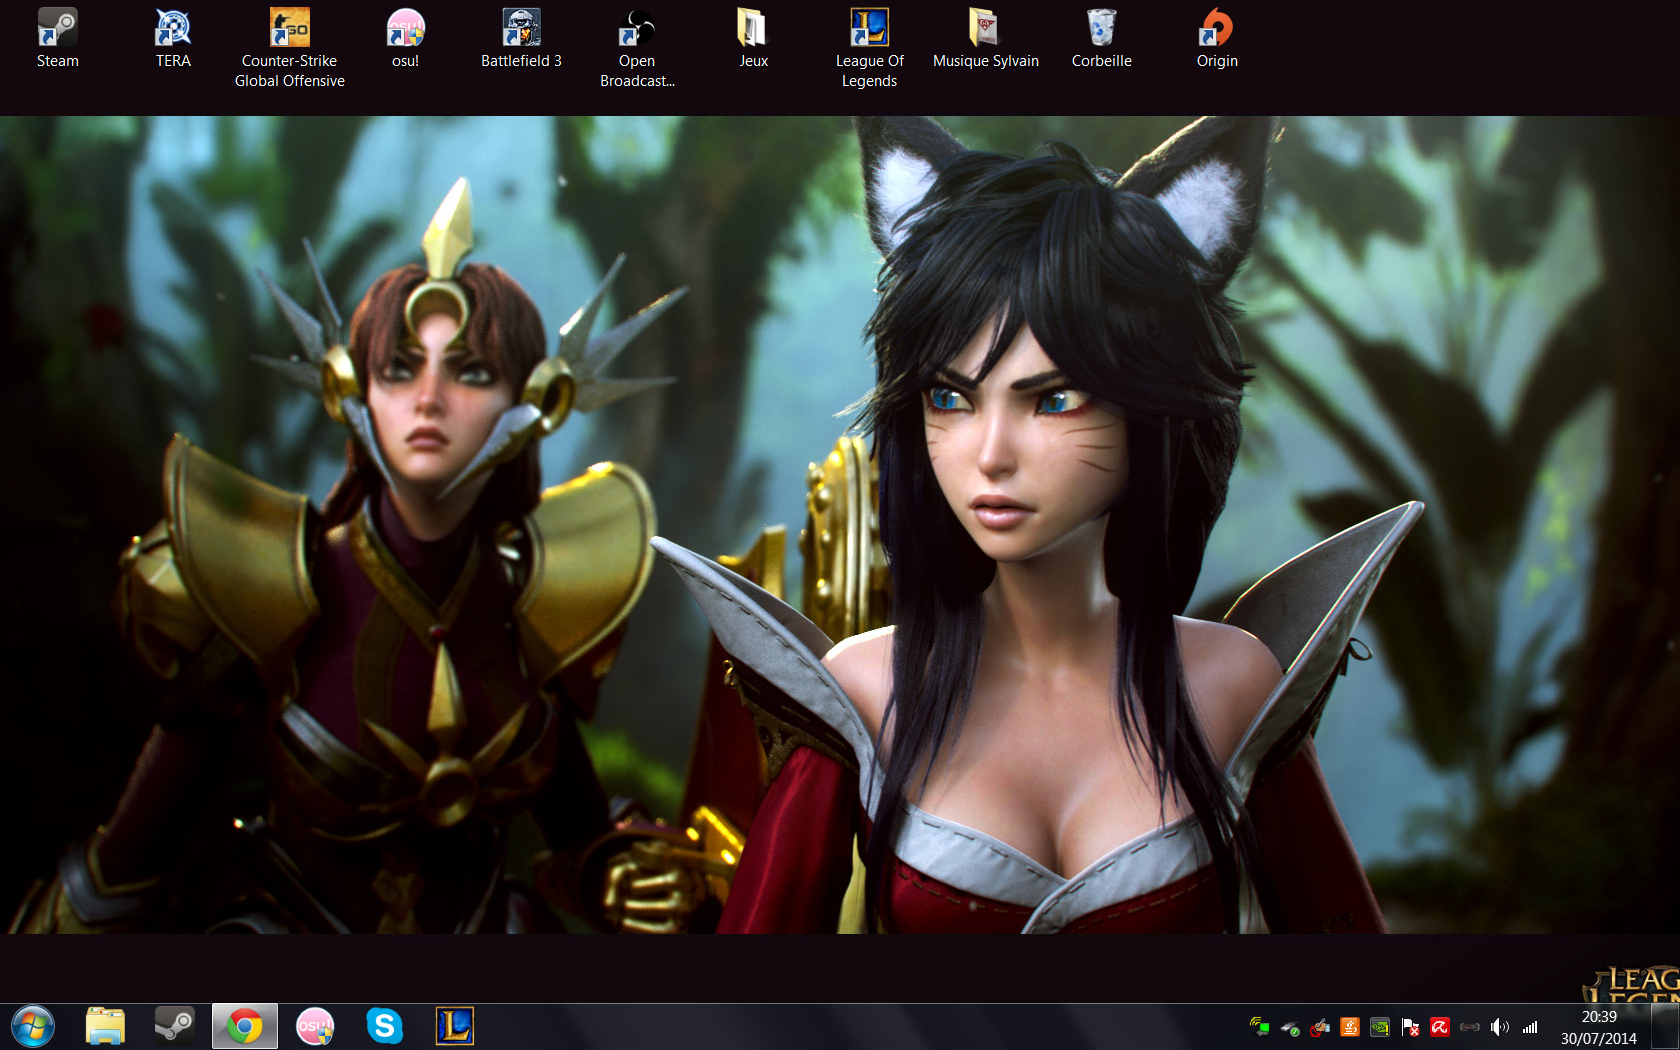Viewport: 1680px width, 1050px height.
Task: Select the Open Broadcast desktop shortcut
Action: (x=637, y=48)
